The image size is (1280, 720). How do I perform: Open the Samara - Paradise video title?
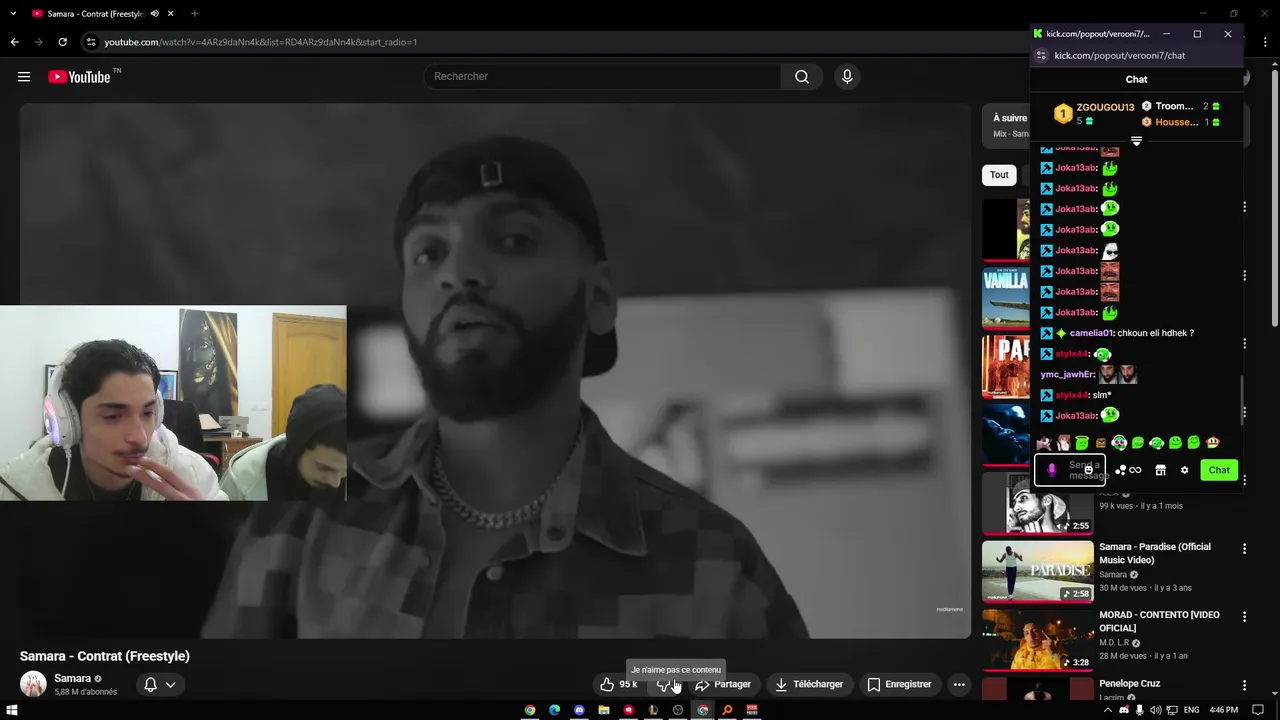tap(1154, 553)
